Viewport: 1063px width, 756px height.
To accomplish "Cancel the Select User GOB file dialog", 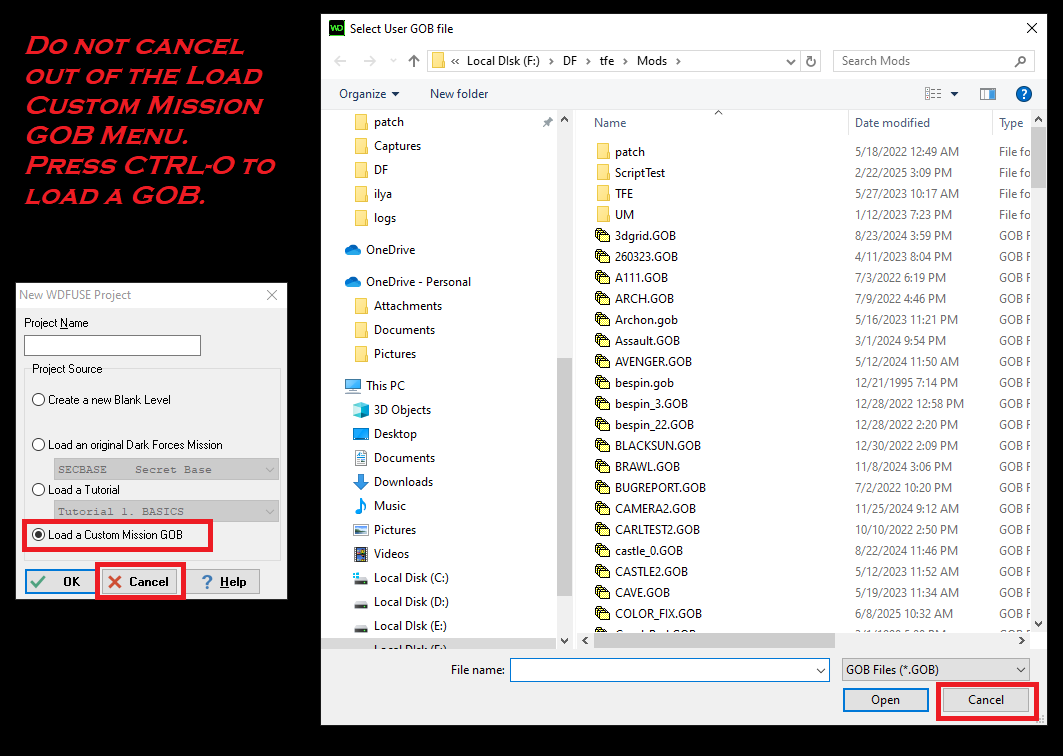I will [x=986, y=700].
